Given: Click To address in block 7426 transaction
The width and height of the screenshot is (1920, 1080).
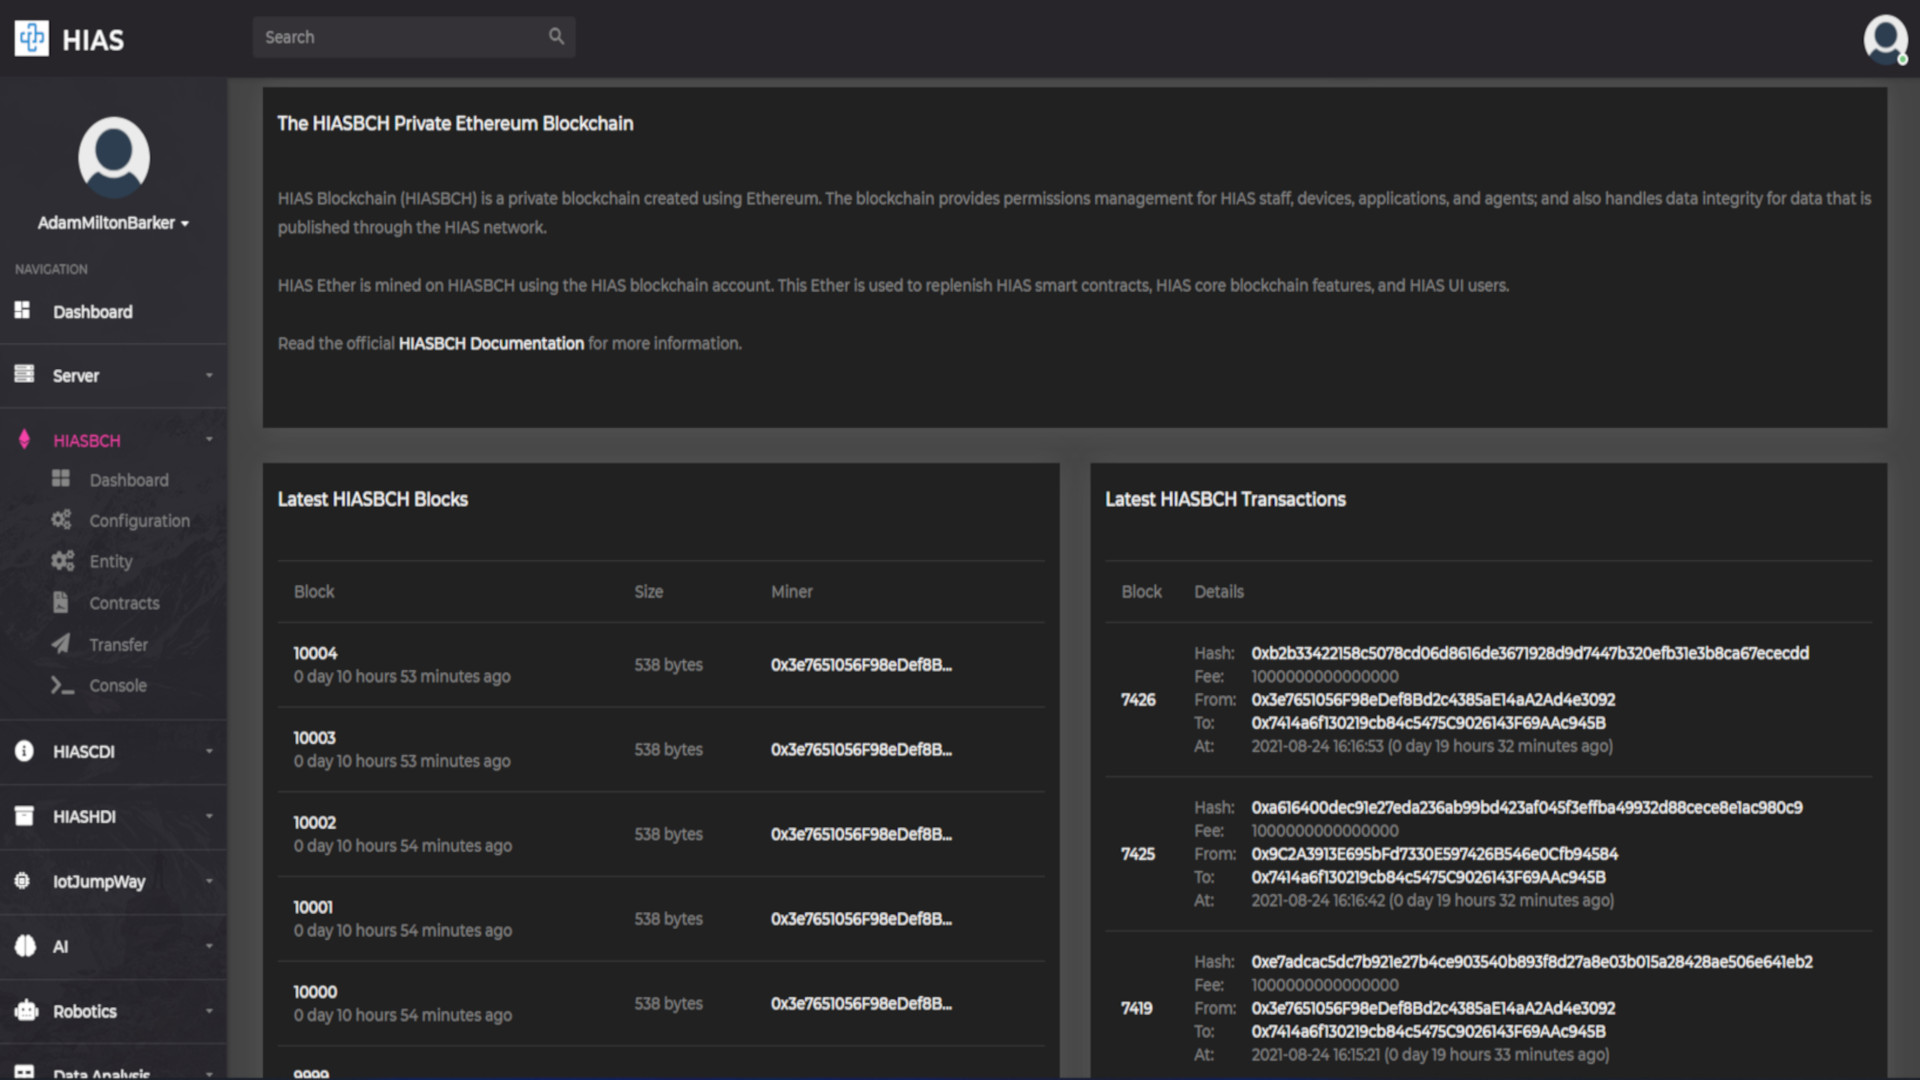Looking at the screenshot, I should pyautogui.click(x=1428, y=722).
